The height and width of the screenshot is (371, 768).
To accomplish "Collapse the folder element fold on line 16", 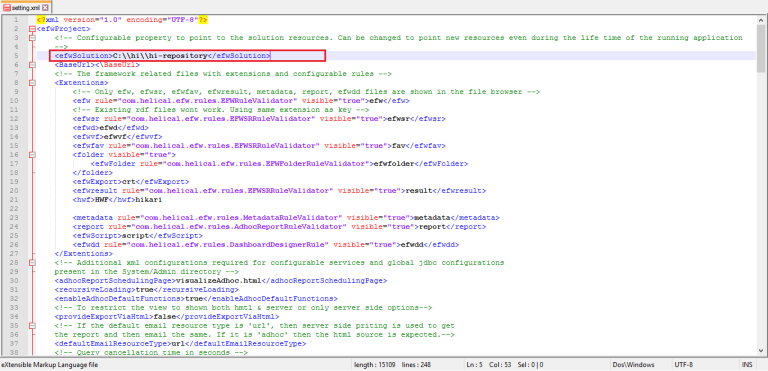I will click(x=32, y=155).
